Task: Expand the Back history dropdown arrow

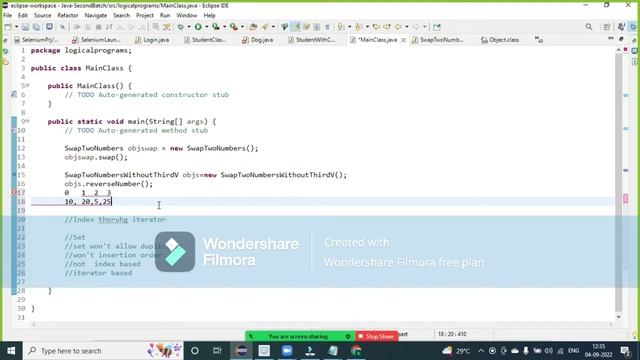Action: [407, 27]
